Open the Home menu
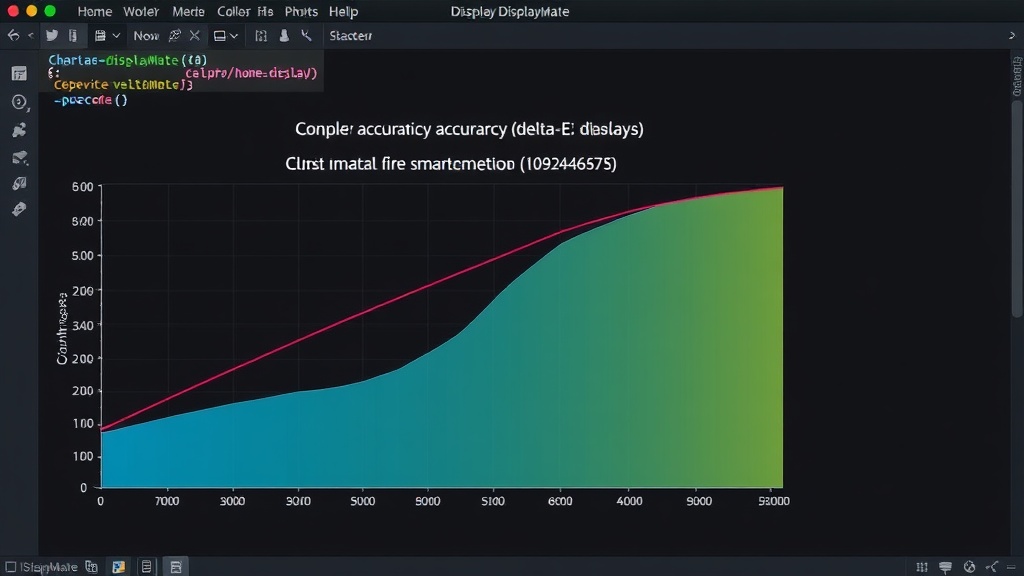This screenshot has height=576, width=1024. (95, 12)
